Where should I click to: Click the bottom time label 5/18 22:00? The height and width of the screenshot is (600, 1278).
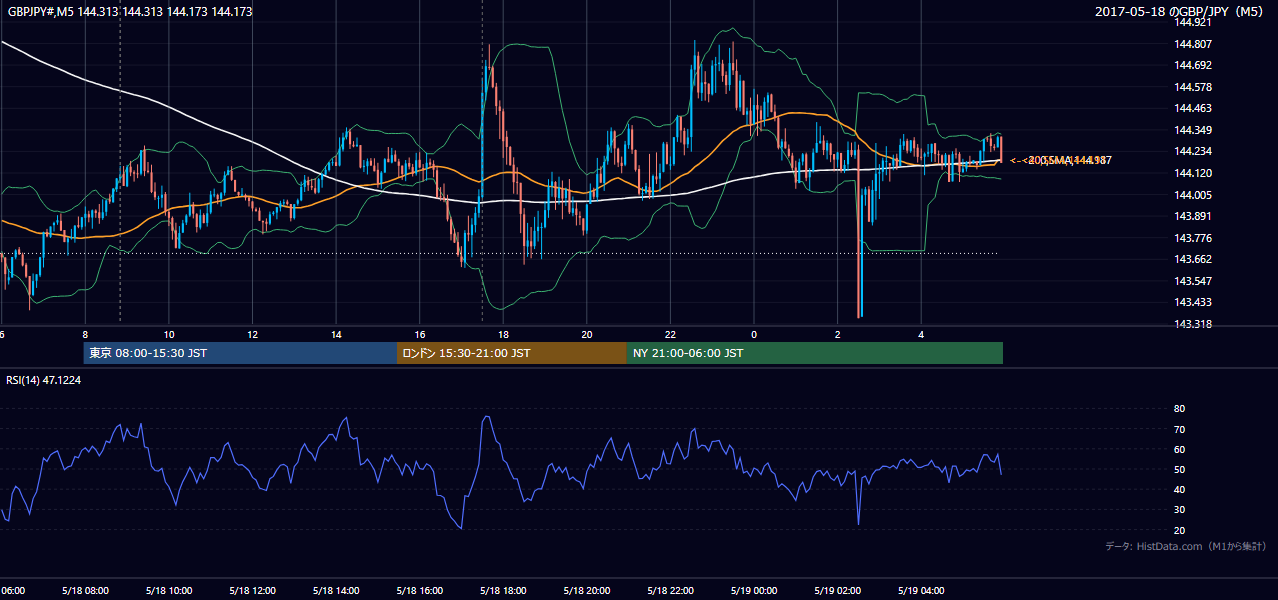[x=671, y=590]
